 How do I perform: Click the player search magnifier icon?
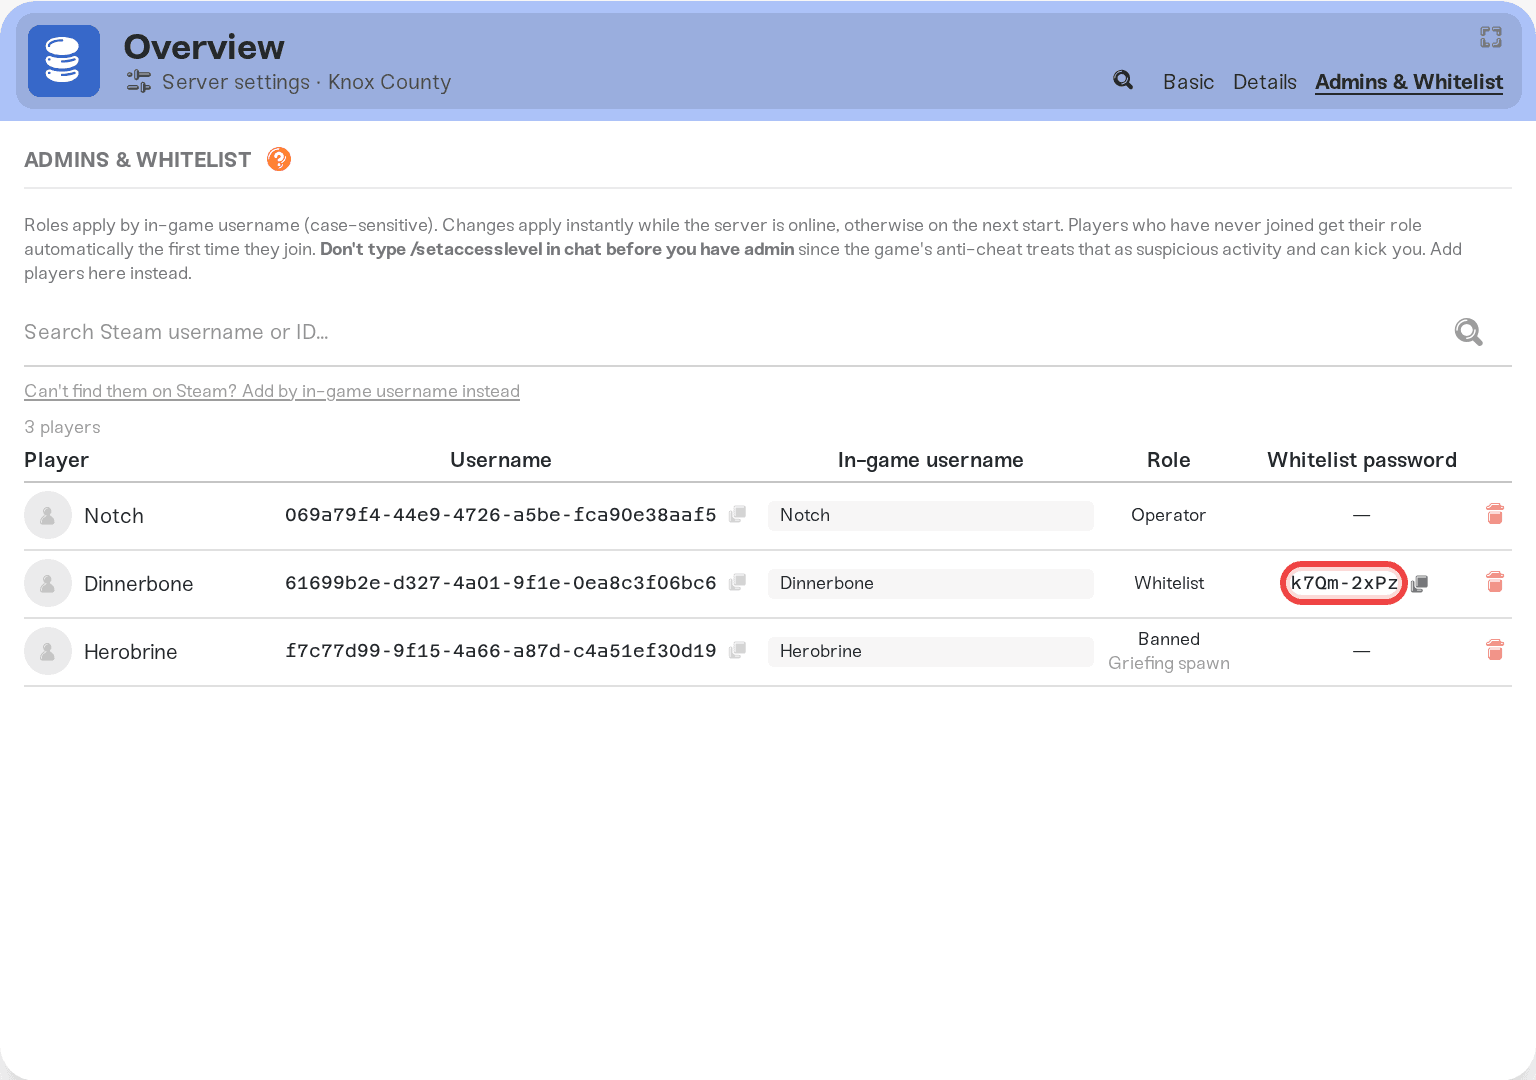coord(1468,332)
